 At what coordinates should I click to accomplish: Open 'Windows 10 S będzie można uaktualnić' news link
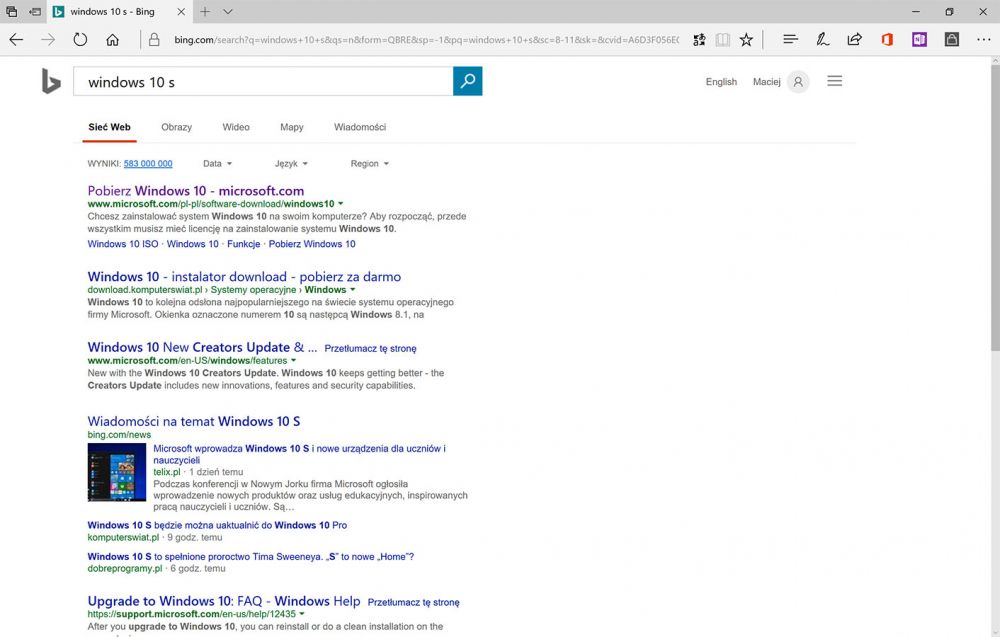coord(217,525)
